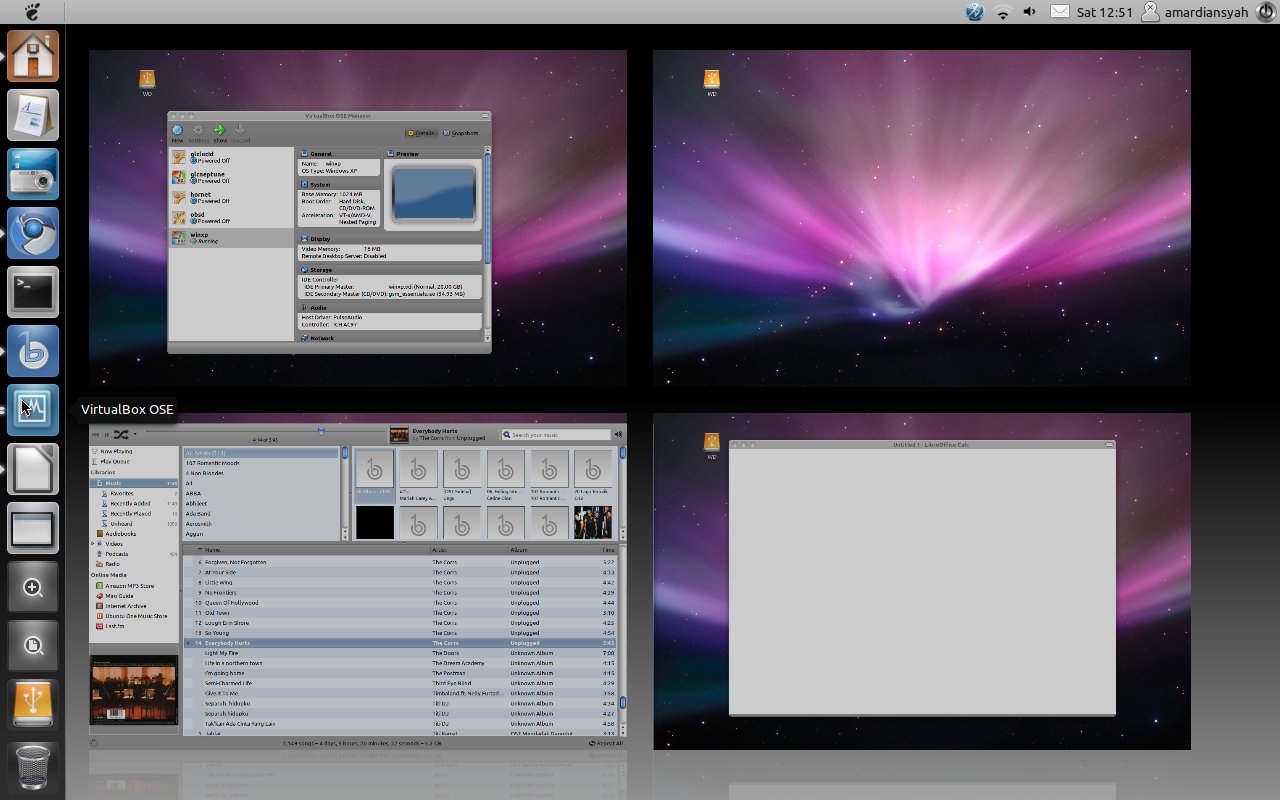Viewport: 1280px width, 800px height.
Task: Open the LibreOffice blank document launcher icon
Action: 33,469
